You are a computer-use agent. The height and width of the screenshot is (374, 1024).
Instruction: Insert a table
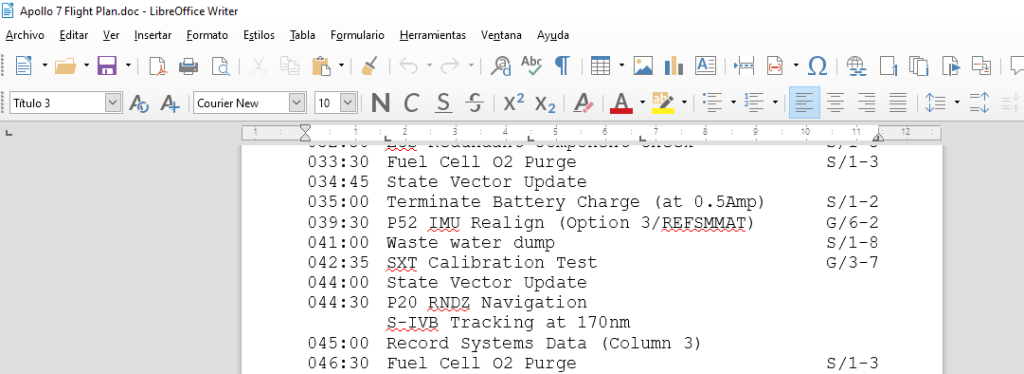[x=600, y=65]
